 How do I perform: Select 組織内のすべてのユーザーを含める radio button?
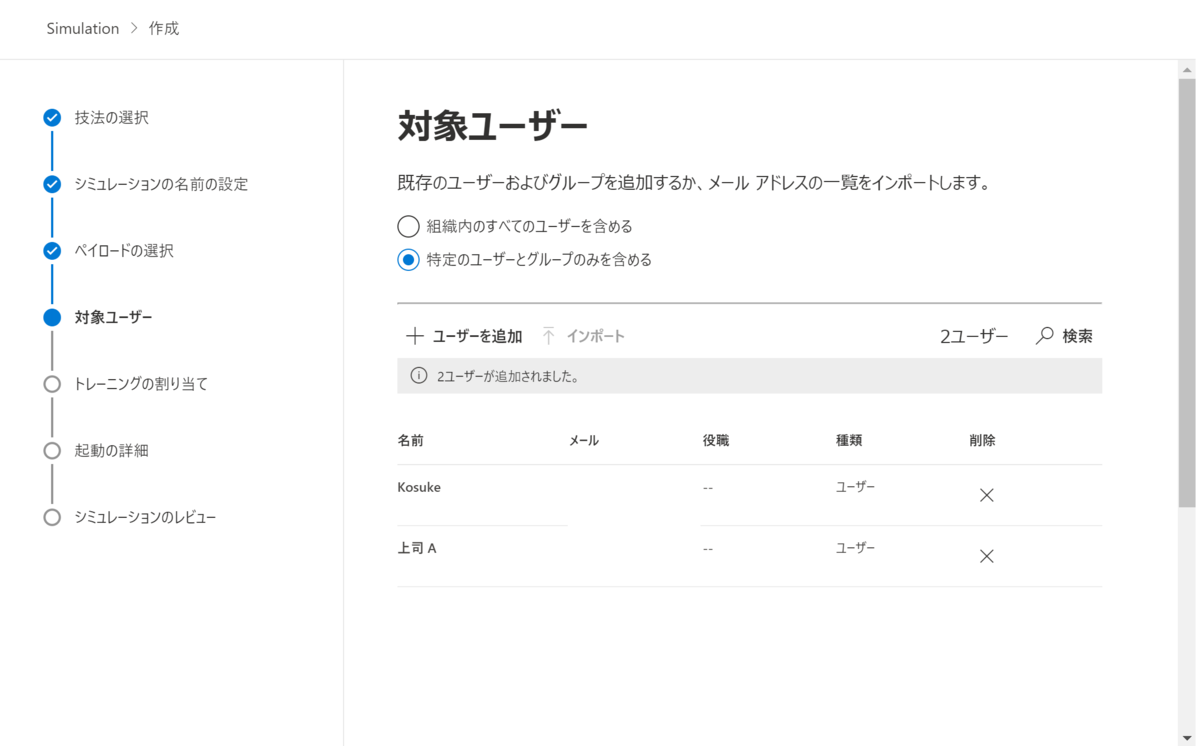408,226
